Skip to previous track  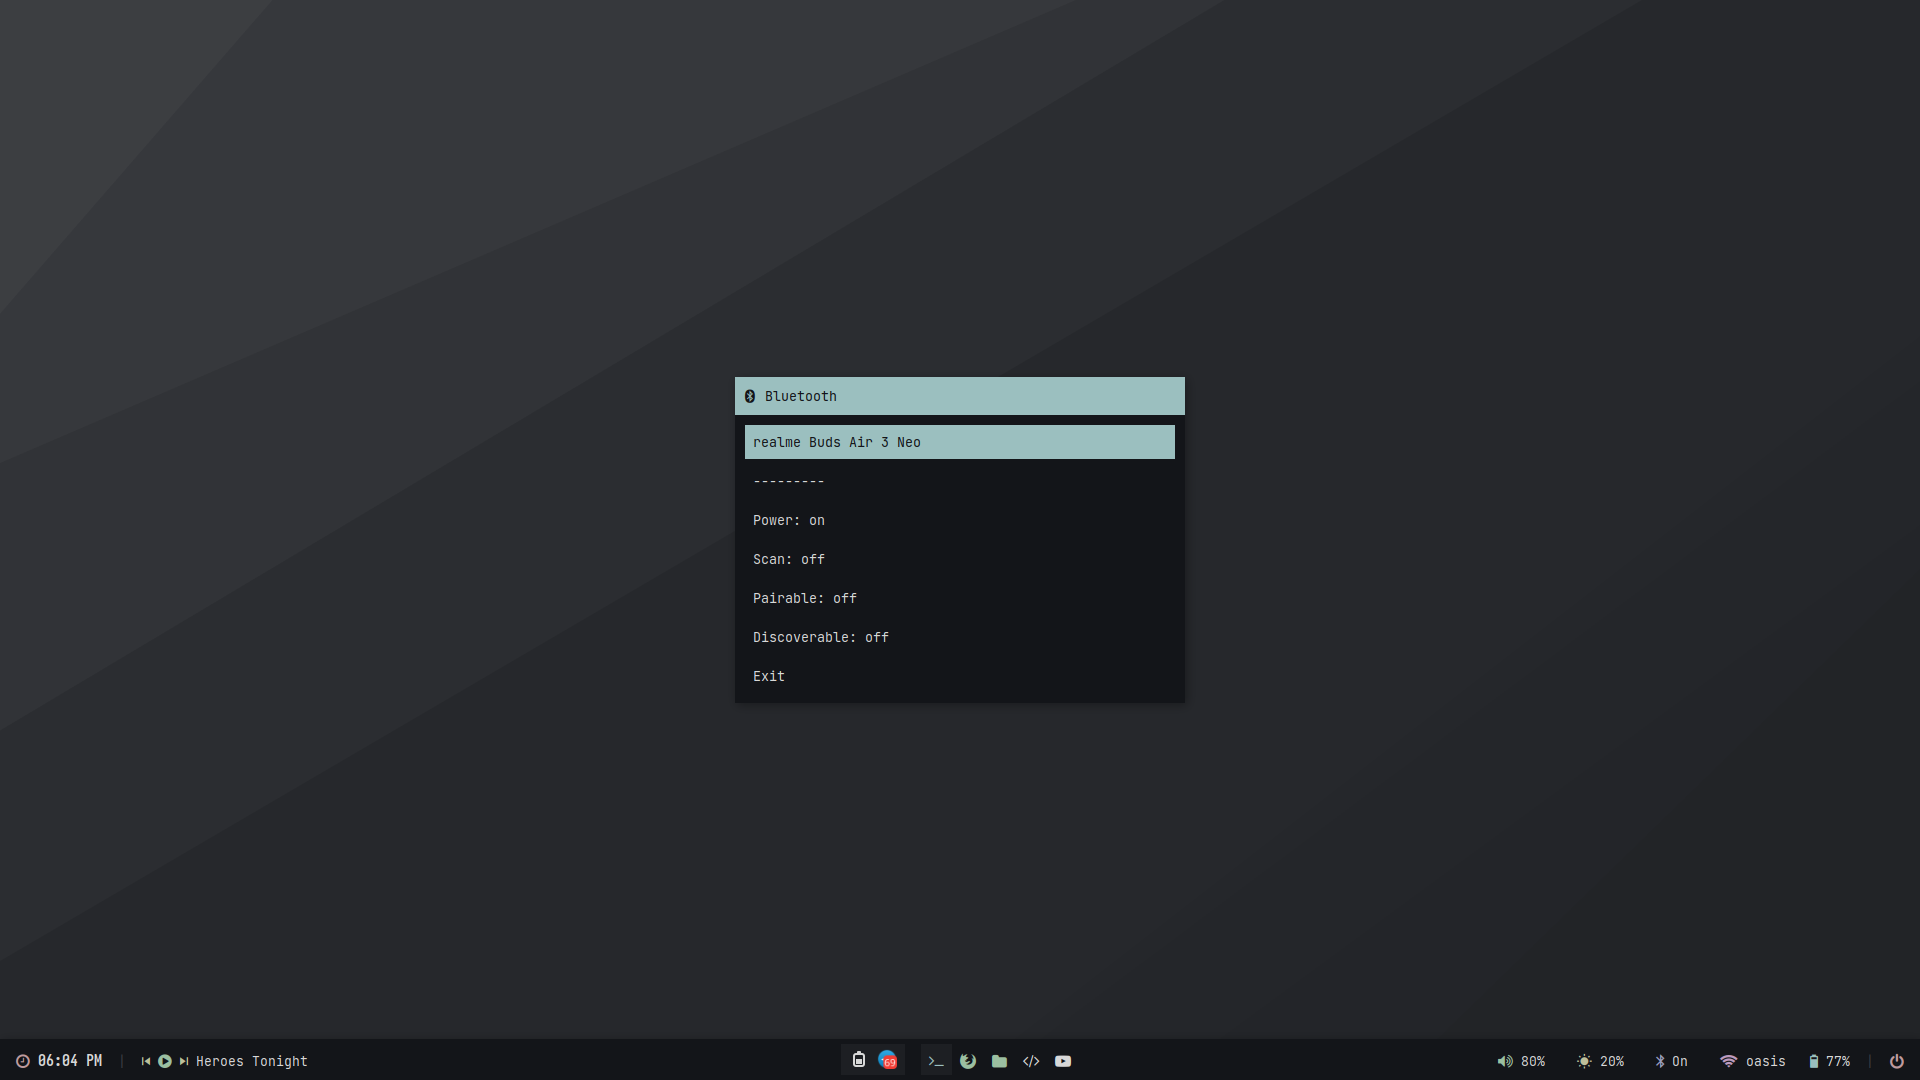click(146, 1061)
